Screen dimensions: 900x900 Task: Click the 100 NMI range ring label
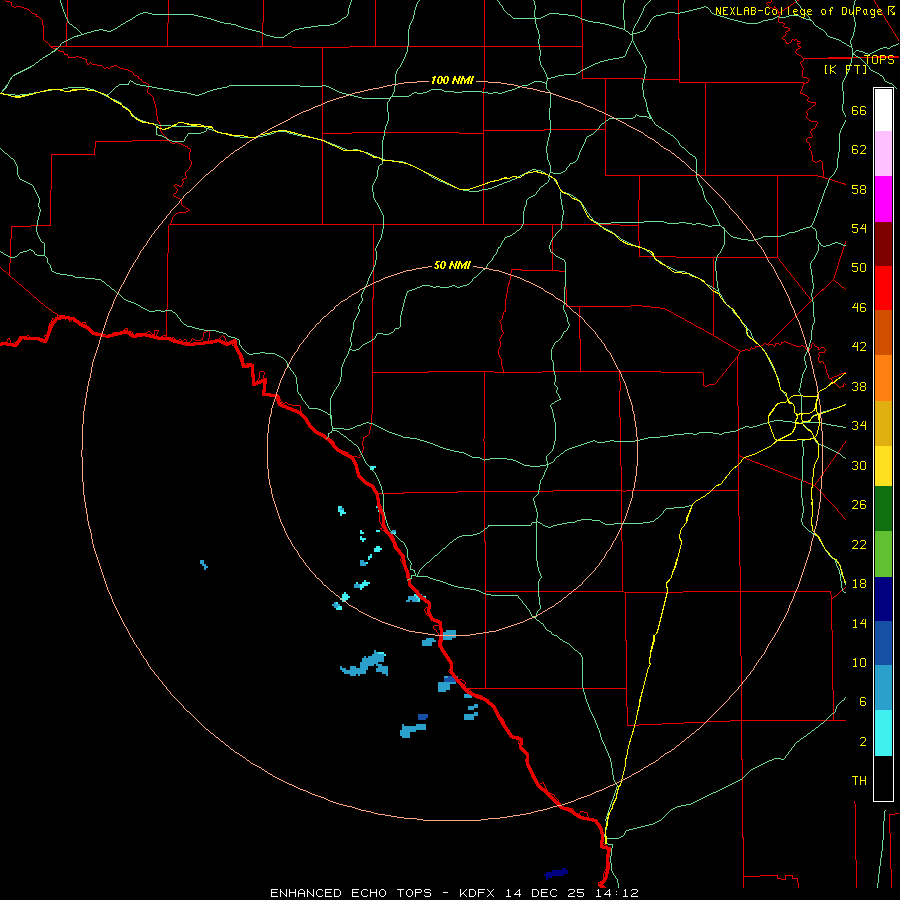click(452, 80)
